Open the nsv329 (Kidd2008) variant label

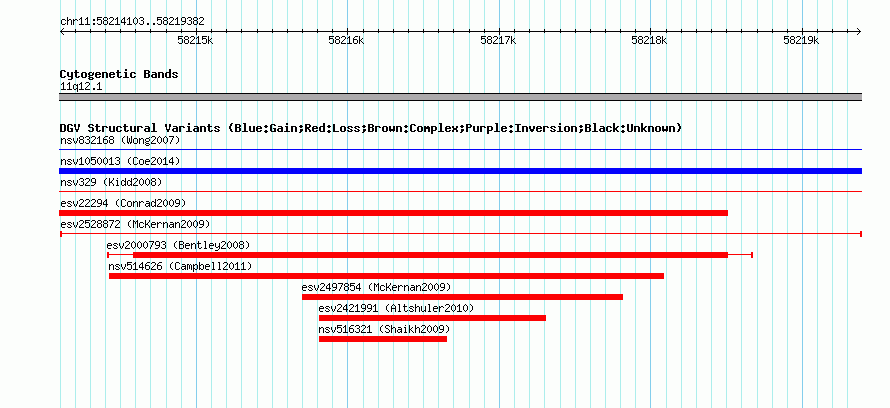(x=111, y=182)
